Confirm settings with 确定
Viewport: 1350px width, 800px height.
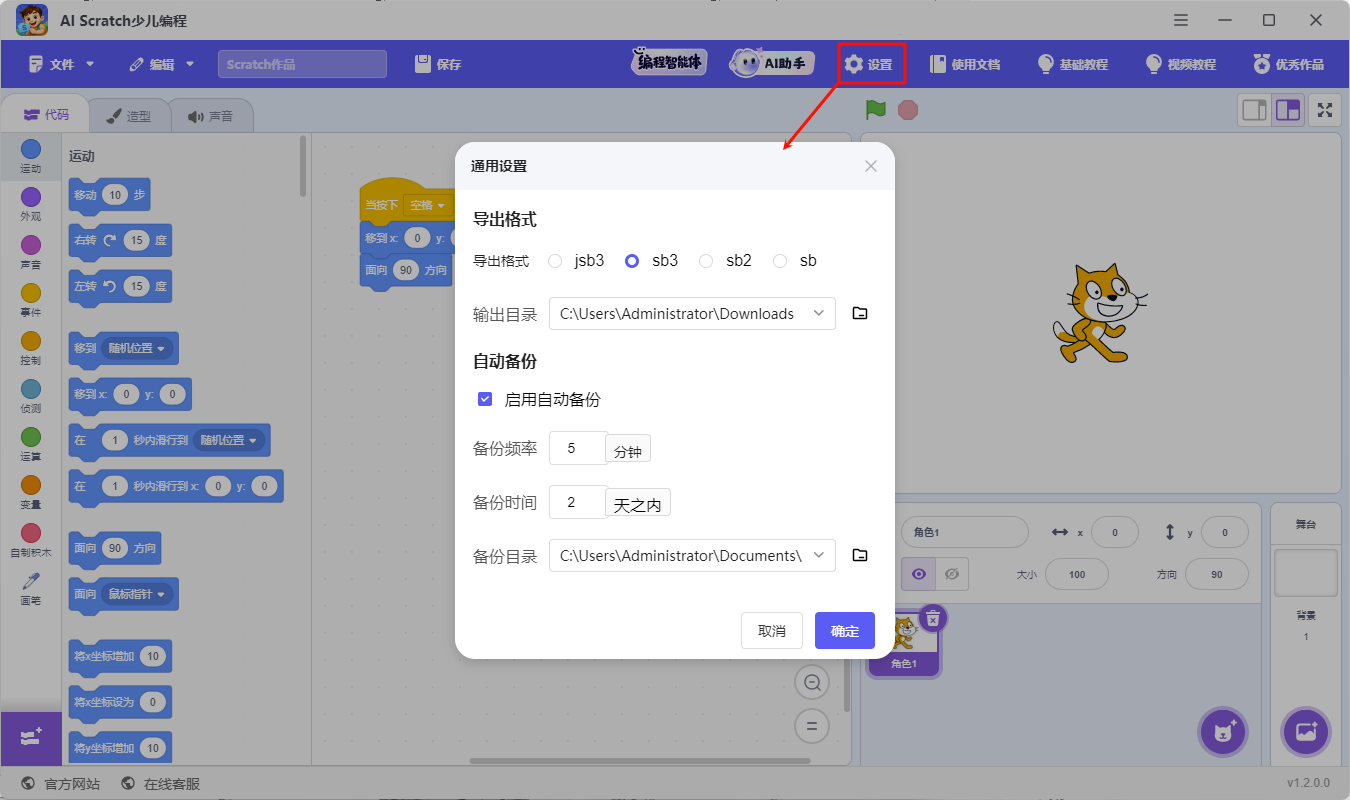[x=845, y=630]
